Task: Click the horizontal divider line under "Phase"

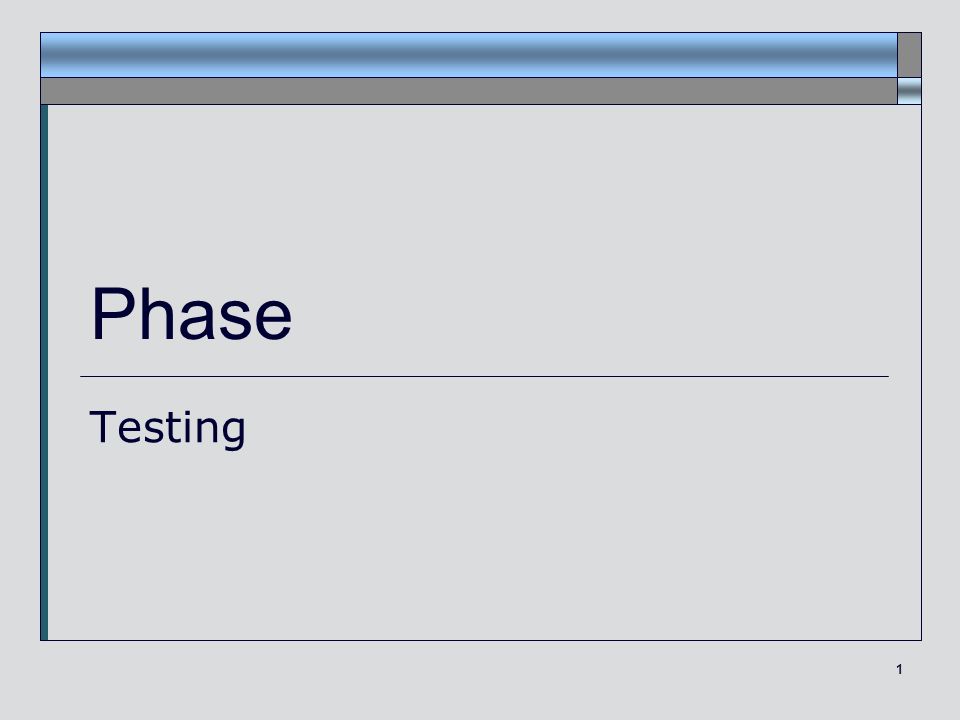Action: 484,377
